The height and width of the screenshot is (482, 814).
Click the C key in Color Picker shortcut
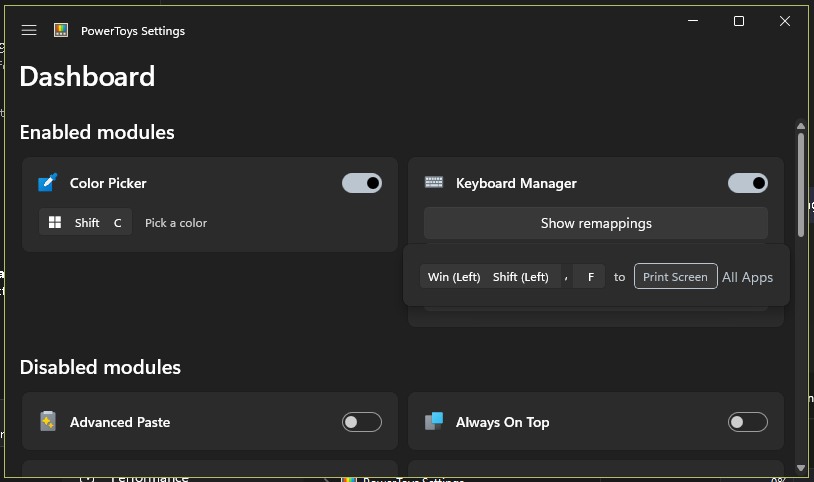pos(118,223)
